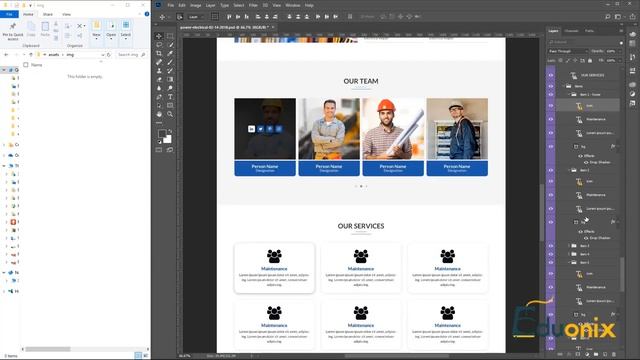Collapse the Items group in Layers
This screenshot has height=360, width=640.
tap(564, 86)
